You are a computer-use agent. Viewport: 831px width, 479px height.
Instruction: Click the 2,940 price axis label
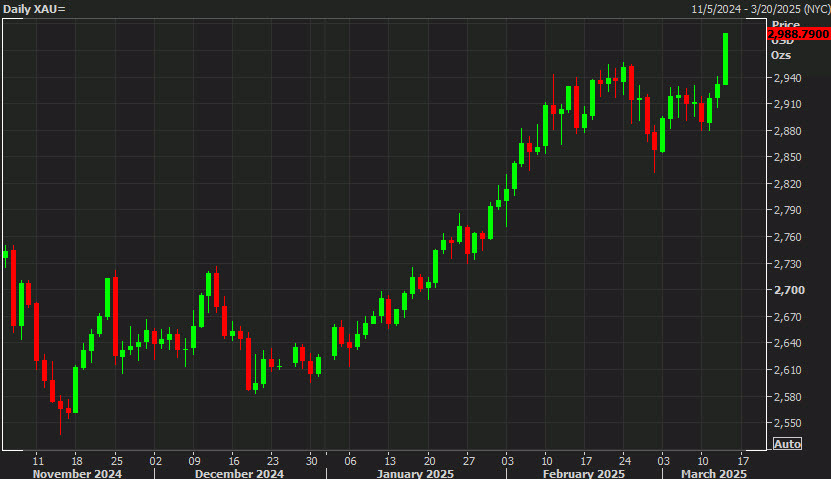[x=788, y=78]
